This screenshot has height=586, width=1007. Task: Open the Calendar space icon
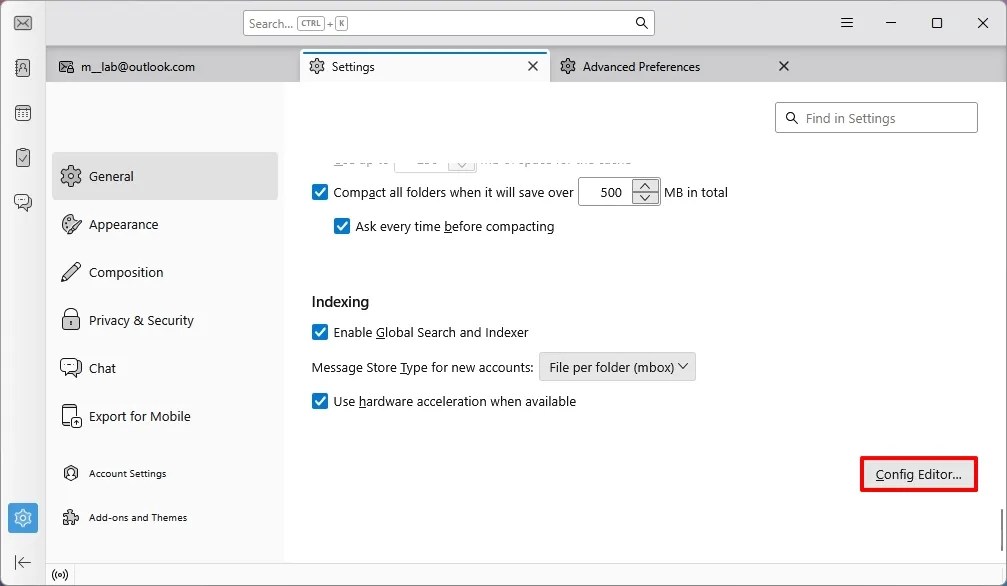tap(23, 113)
